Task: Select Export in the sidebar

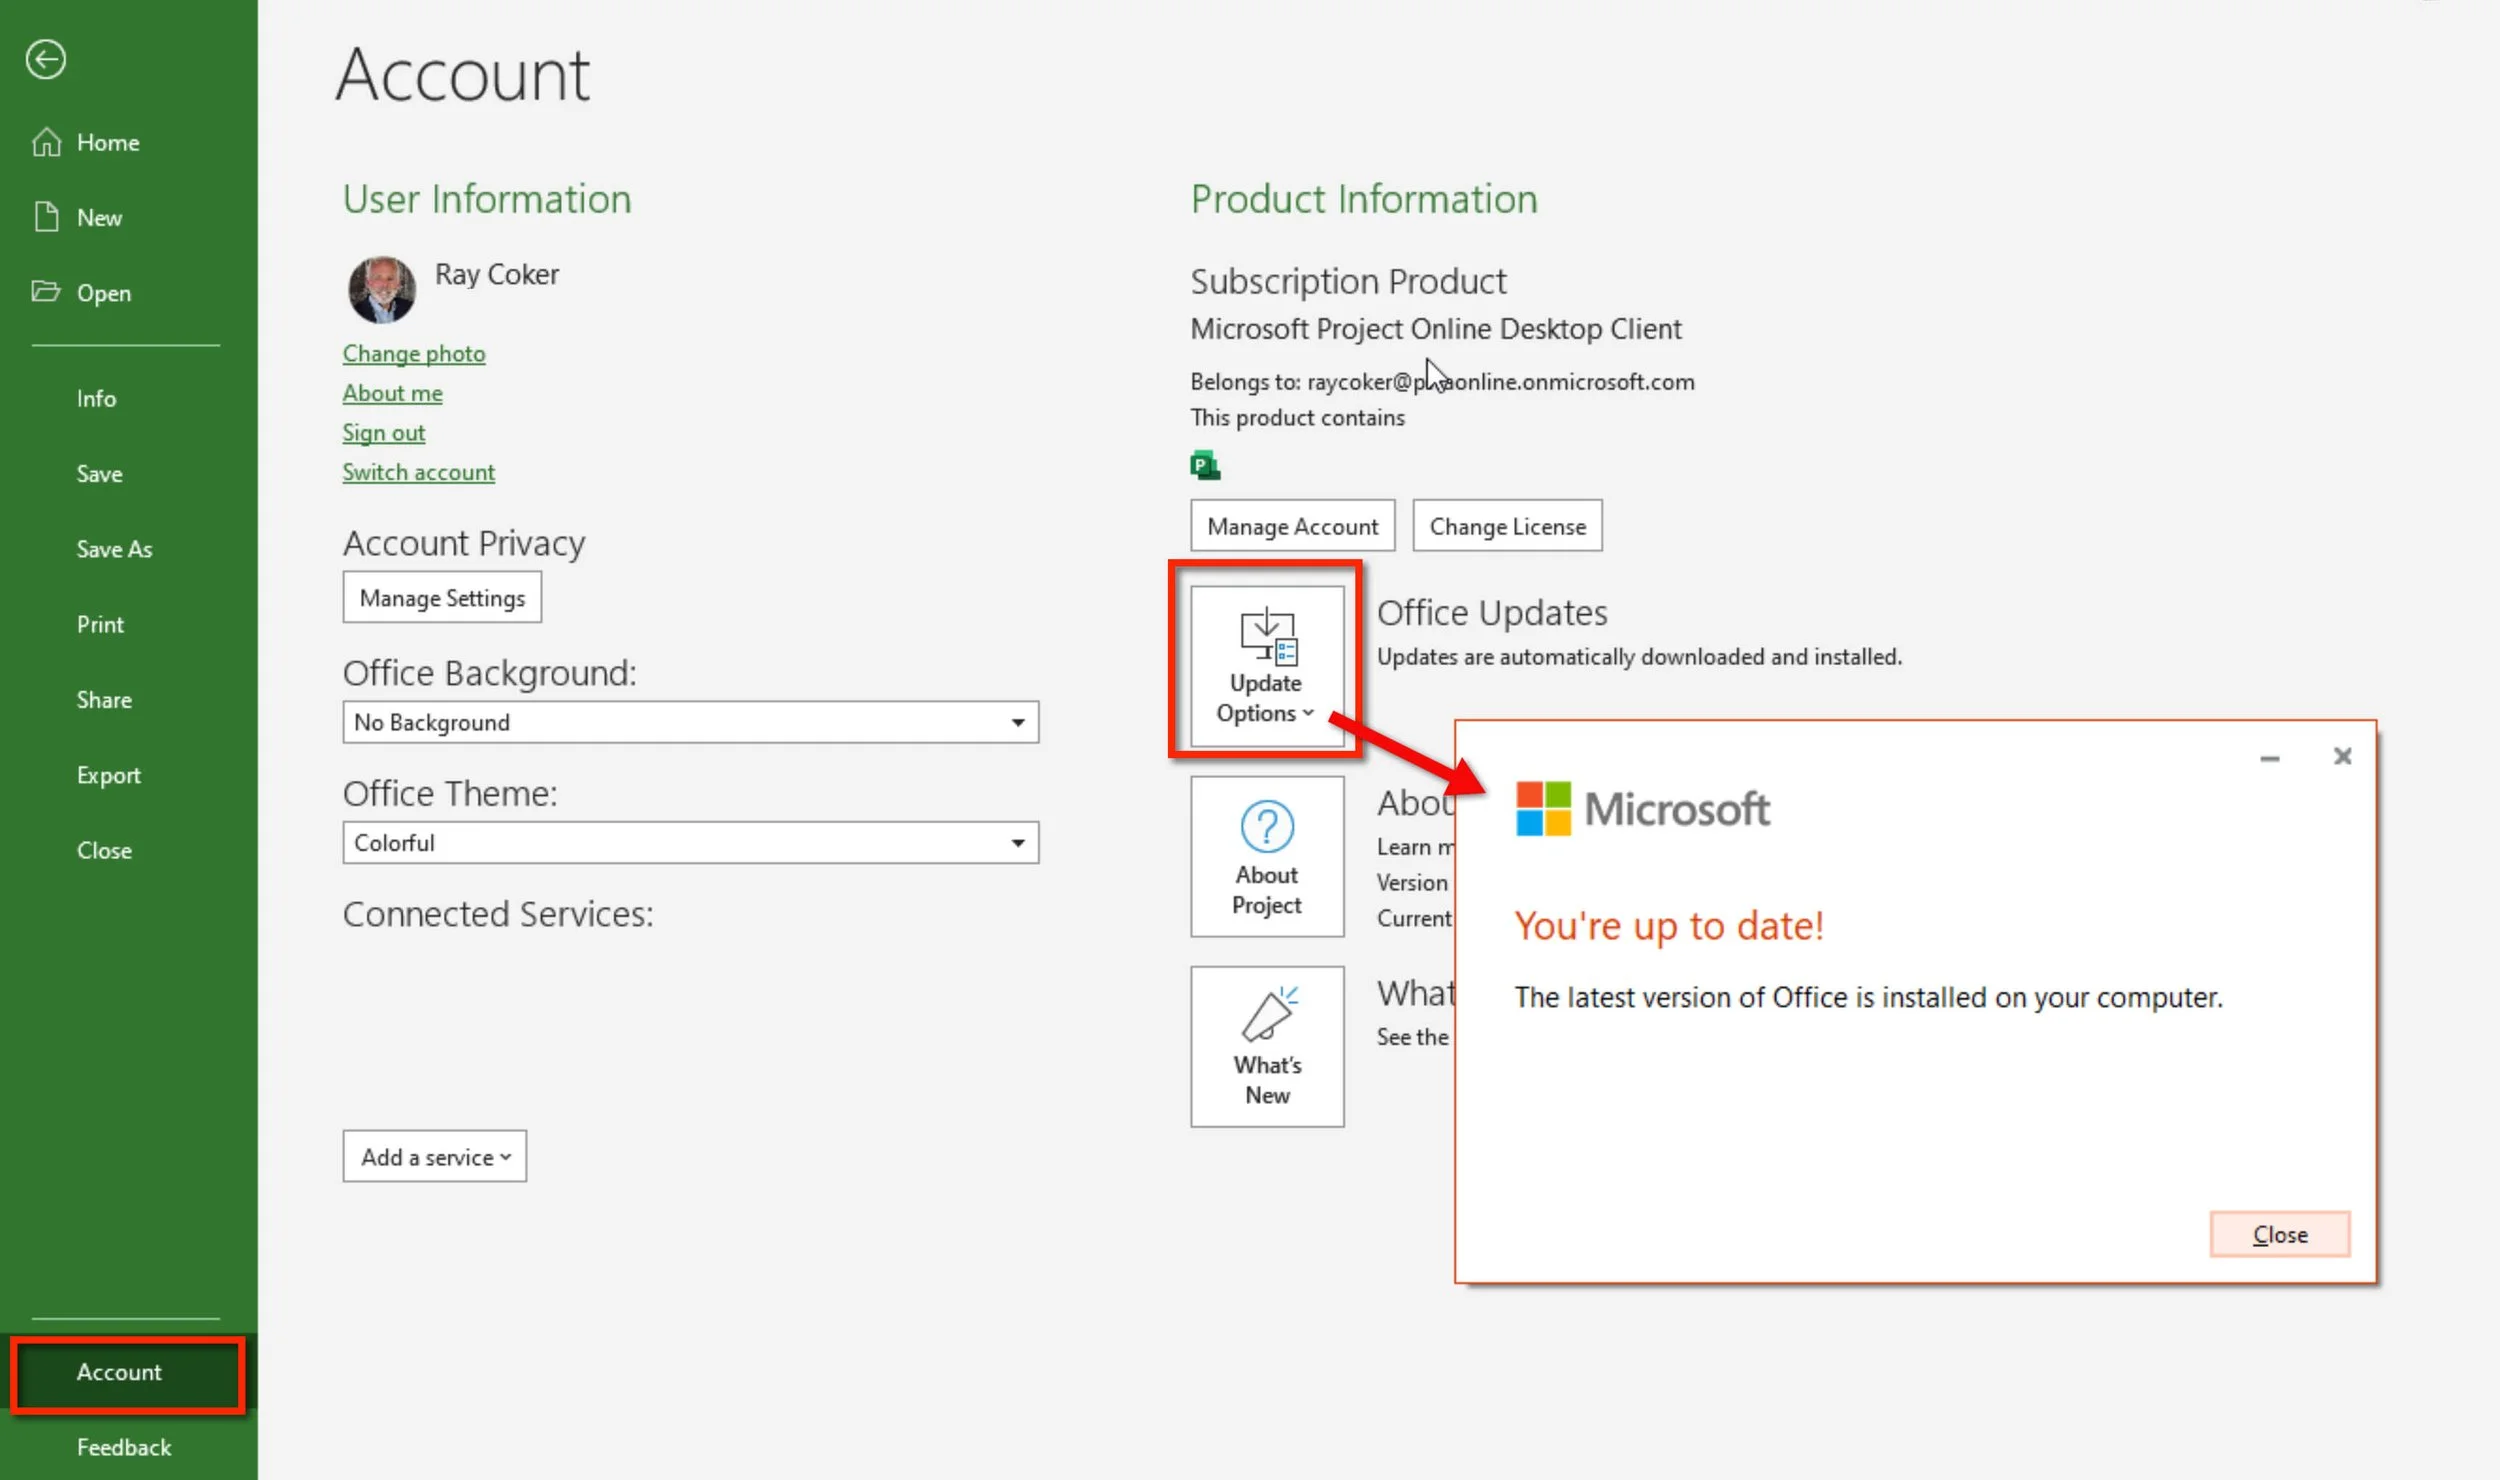Action: click(x=108, y=775)
